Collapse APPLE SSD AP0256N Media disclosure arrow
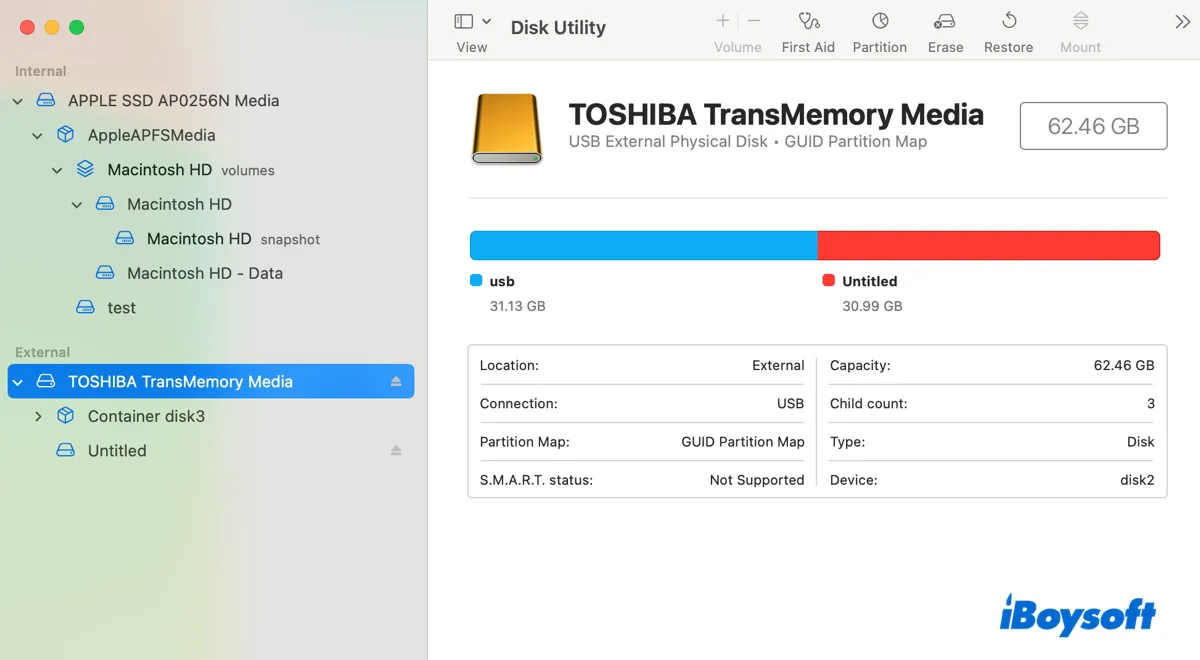 (17, 101)
